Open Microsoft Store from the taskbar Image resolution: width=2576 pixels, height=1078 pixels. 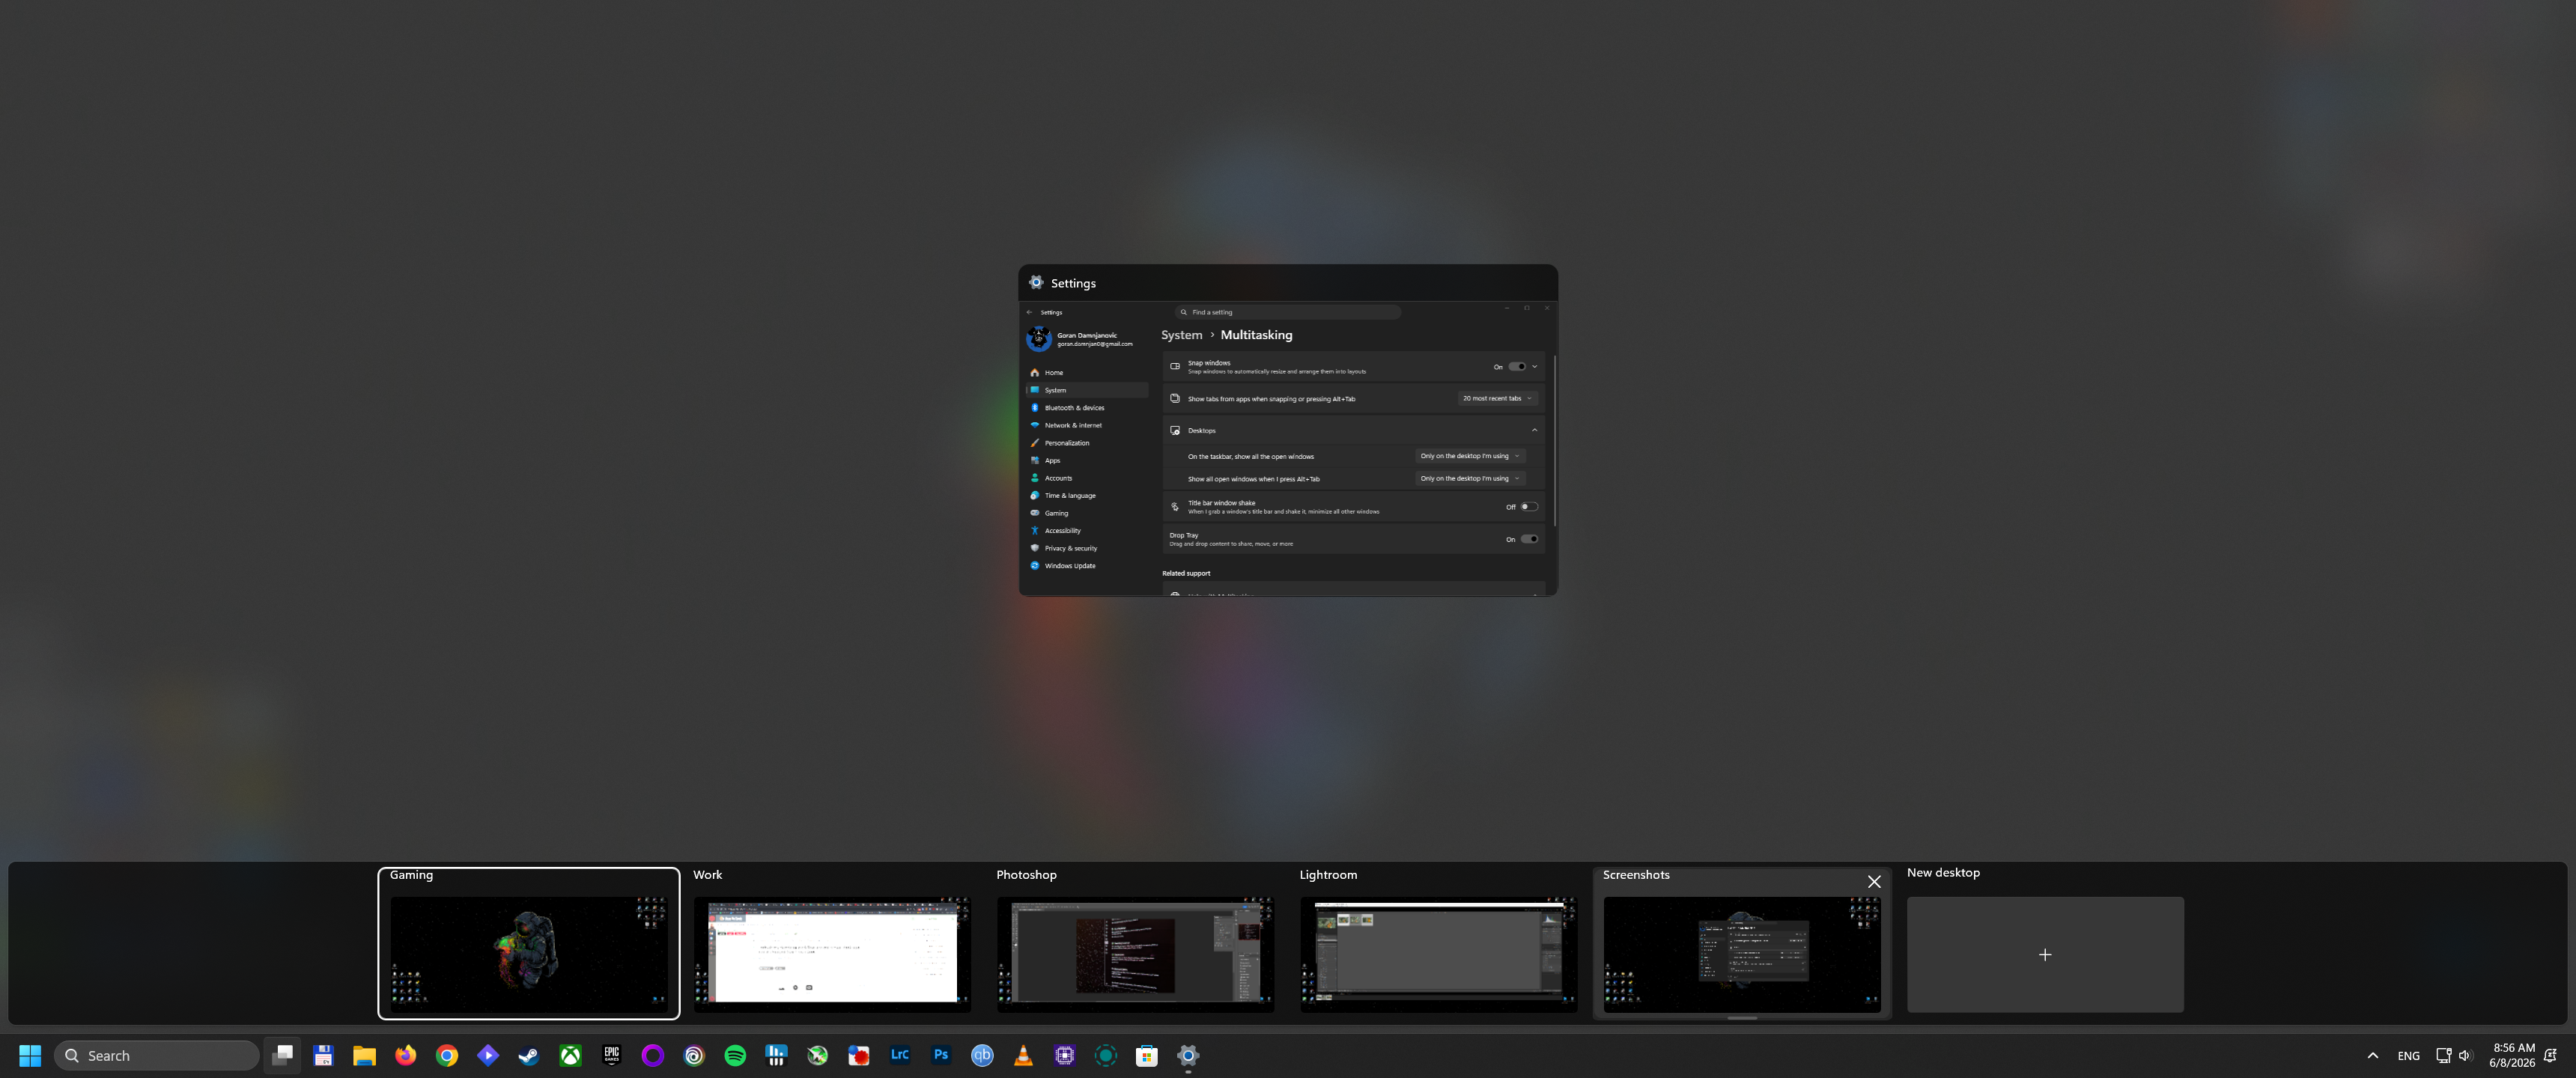pyautogui.click(x=1147, y=1055)
